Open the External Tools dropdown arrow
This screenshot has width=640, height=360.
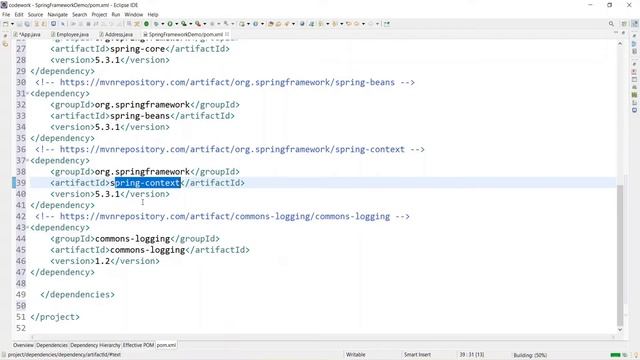(204, 24)
